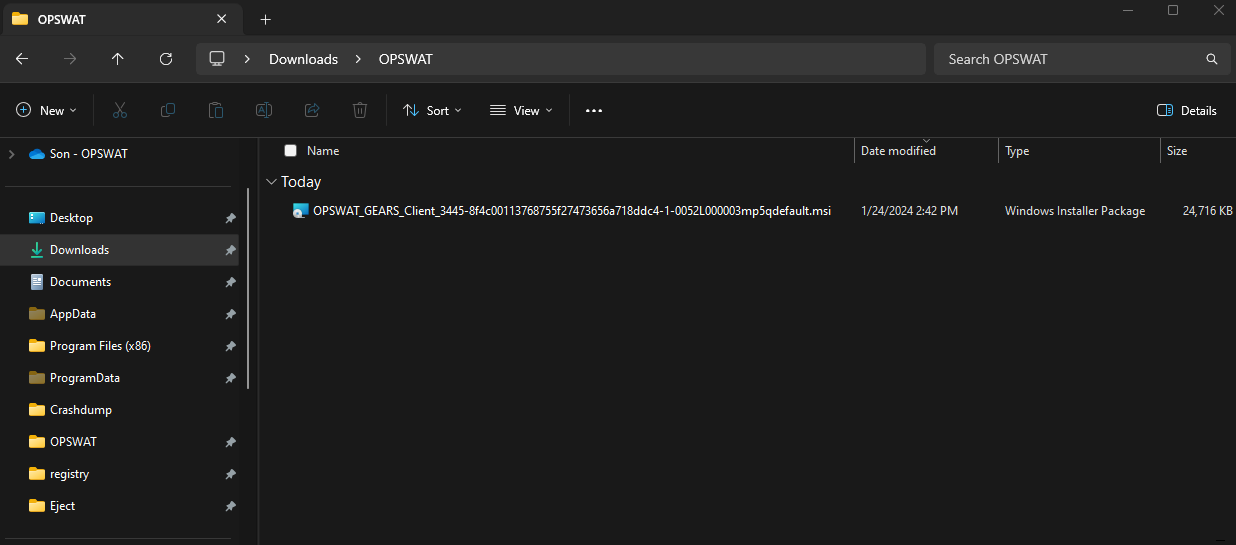This screenshot has height=545, width=1236.
Task: Click the Share icon in toolbar
Action: pyautogui.click(x=312, y=110)
